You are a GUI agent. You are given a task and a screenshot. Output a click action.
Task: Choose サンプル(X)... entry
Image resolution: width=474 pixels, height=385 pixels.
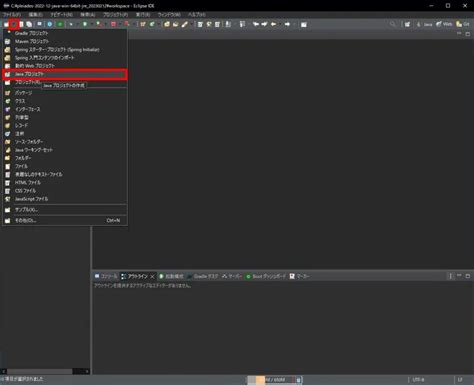point(65,210)
